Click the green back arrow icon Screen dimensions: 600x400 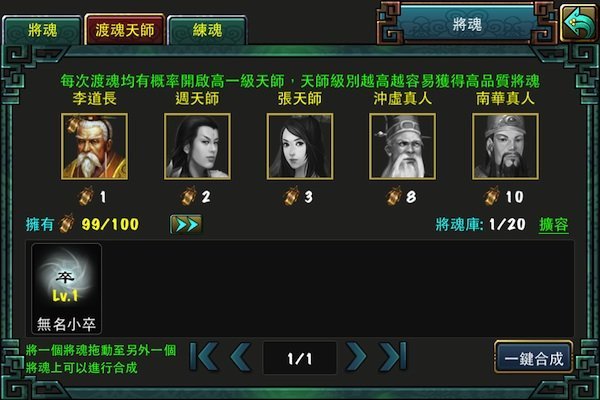pyautogui.click(x=579, y=23)
